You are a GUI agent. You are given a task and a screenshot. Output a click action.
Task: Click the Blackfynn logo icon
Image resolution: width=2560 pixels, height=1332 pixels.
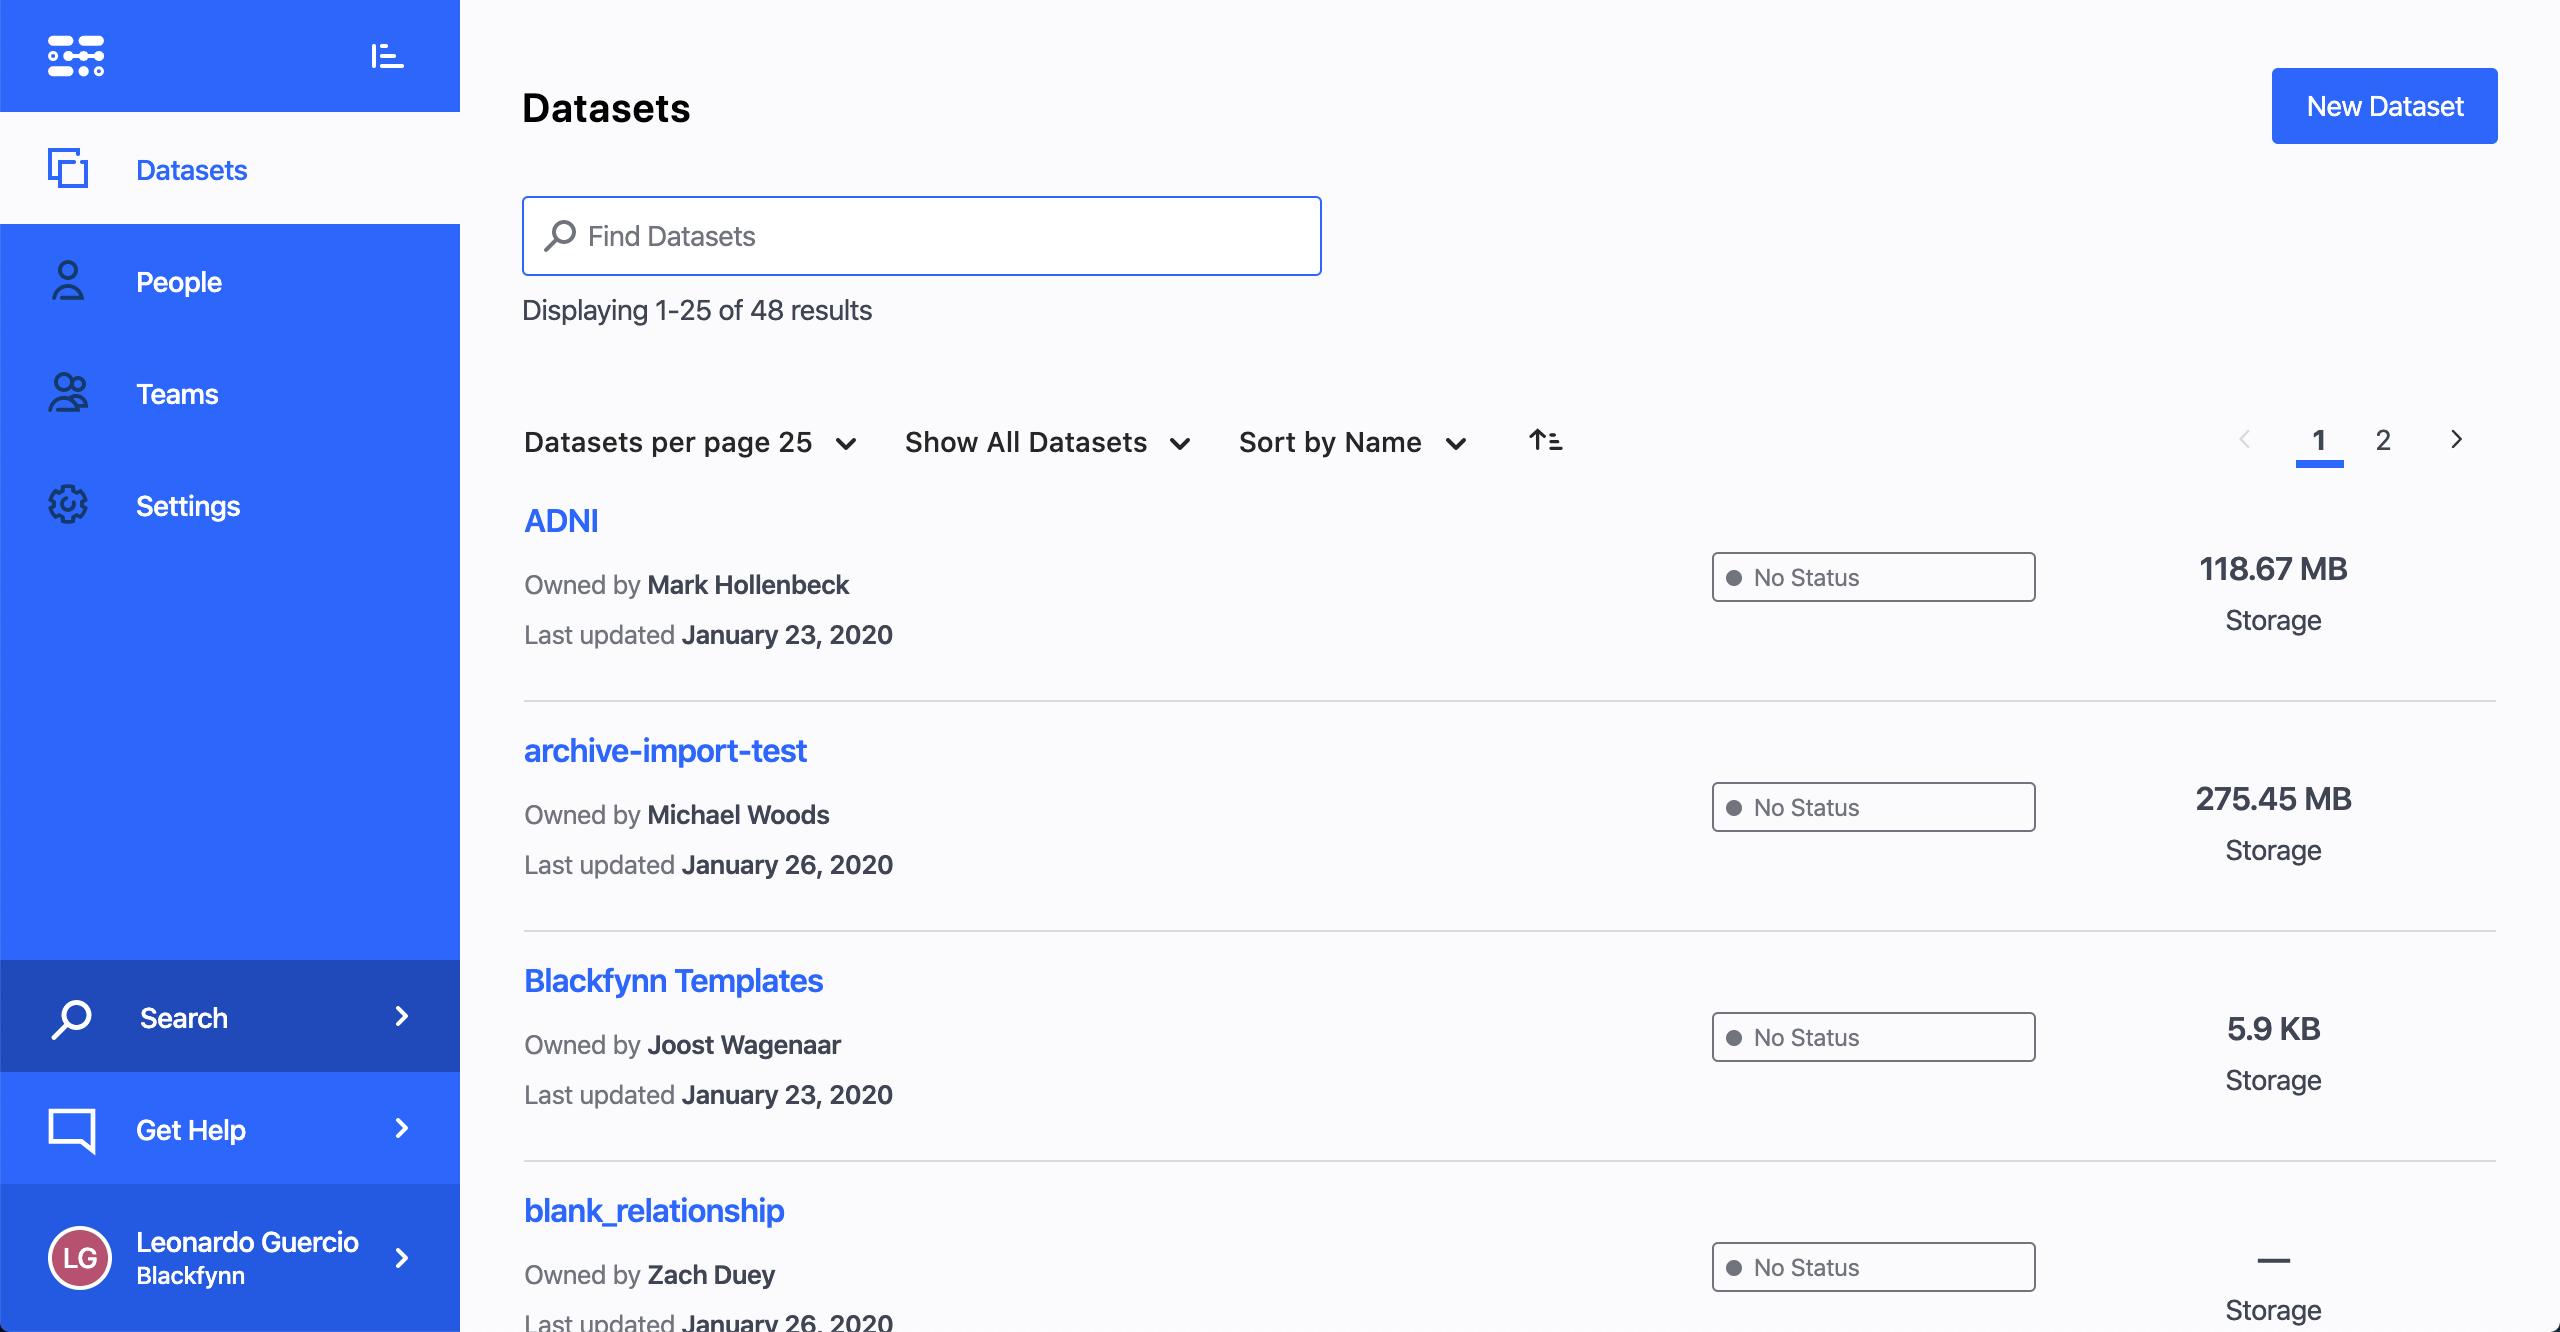pos(76,56)
